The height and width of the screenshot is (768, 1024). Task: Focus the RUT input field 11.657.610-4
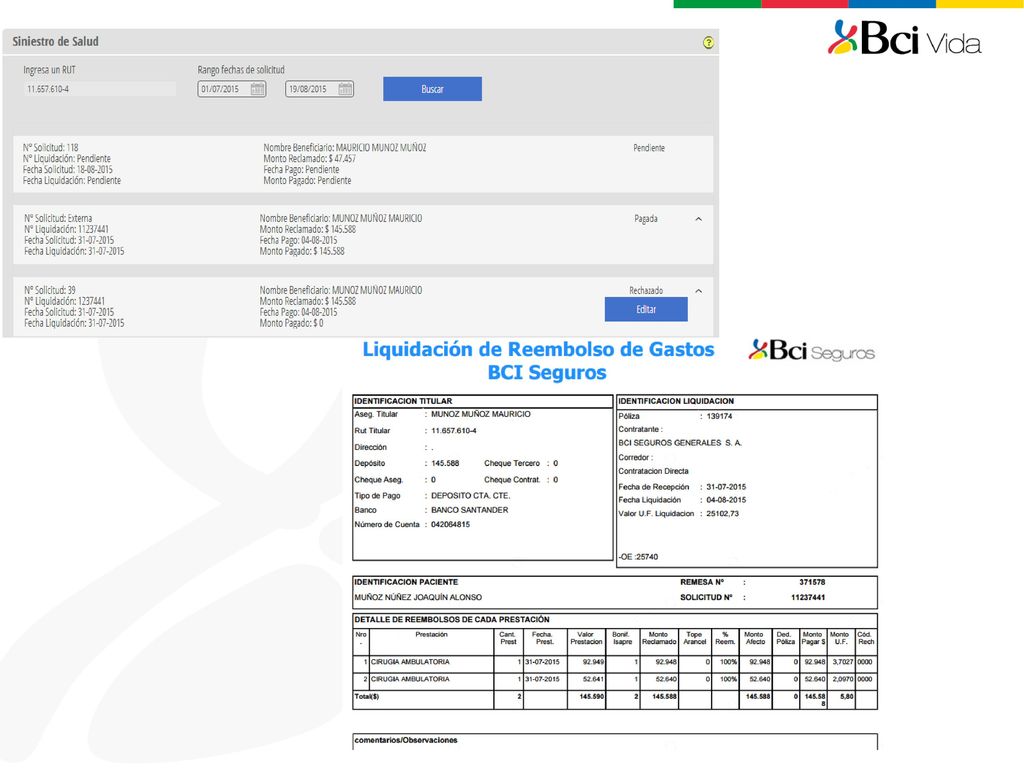coord(99,89)
